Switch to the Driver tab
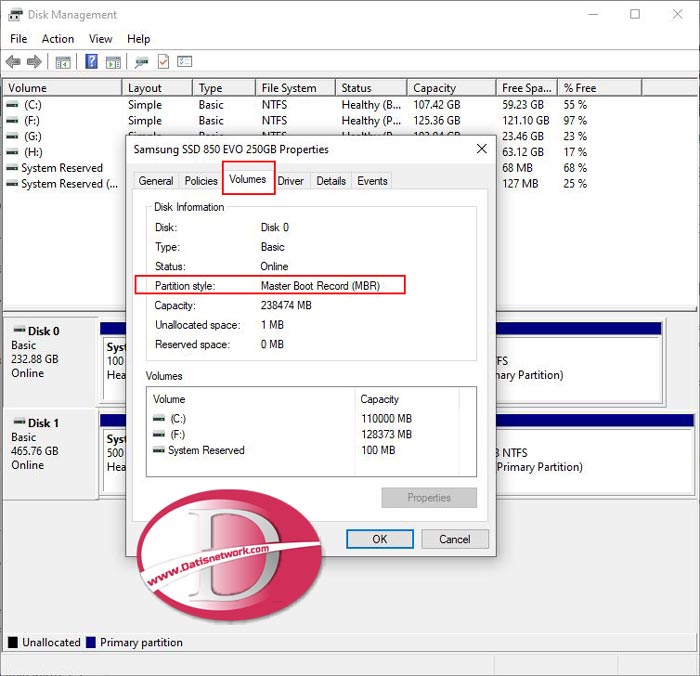Screen dimensions: 700x676 coord(291,181)
